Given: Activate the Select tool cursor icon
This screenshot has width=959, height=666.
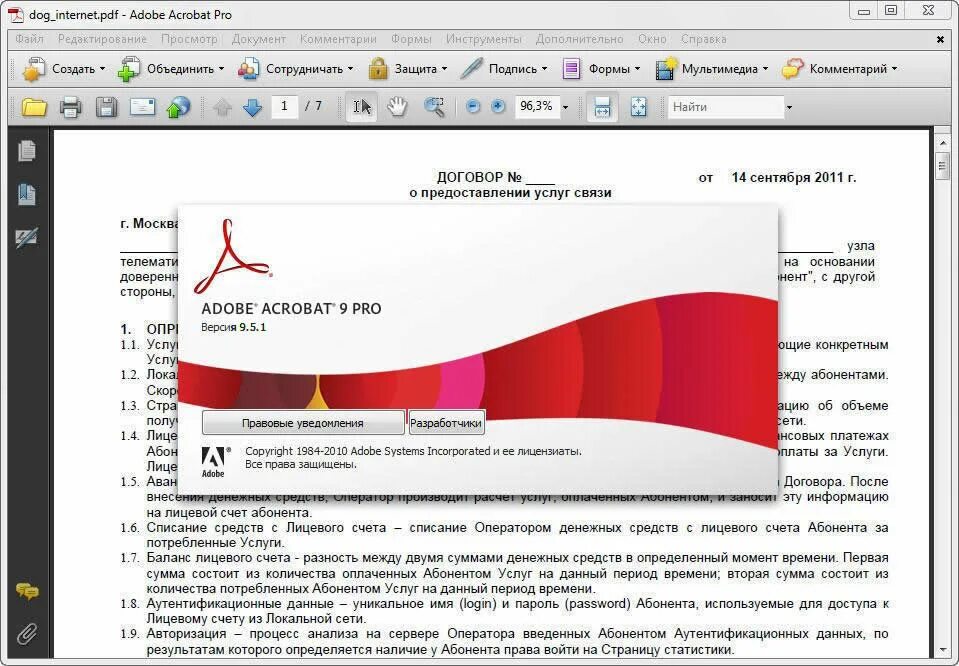Looking at the screenshot, I should pyautogui.click(x=362, y=107).
